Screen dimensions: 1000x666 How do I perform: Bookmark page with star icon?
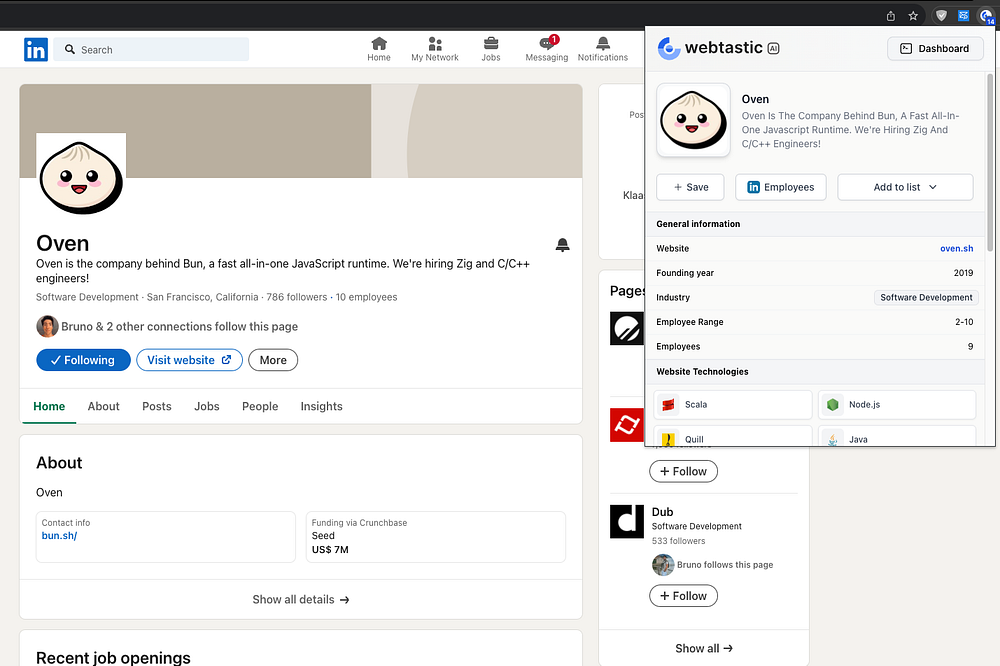(x=913, y=16)
